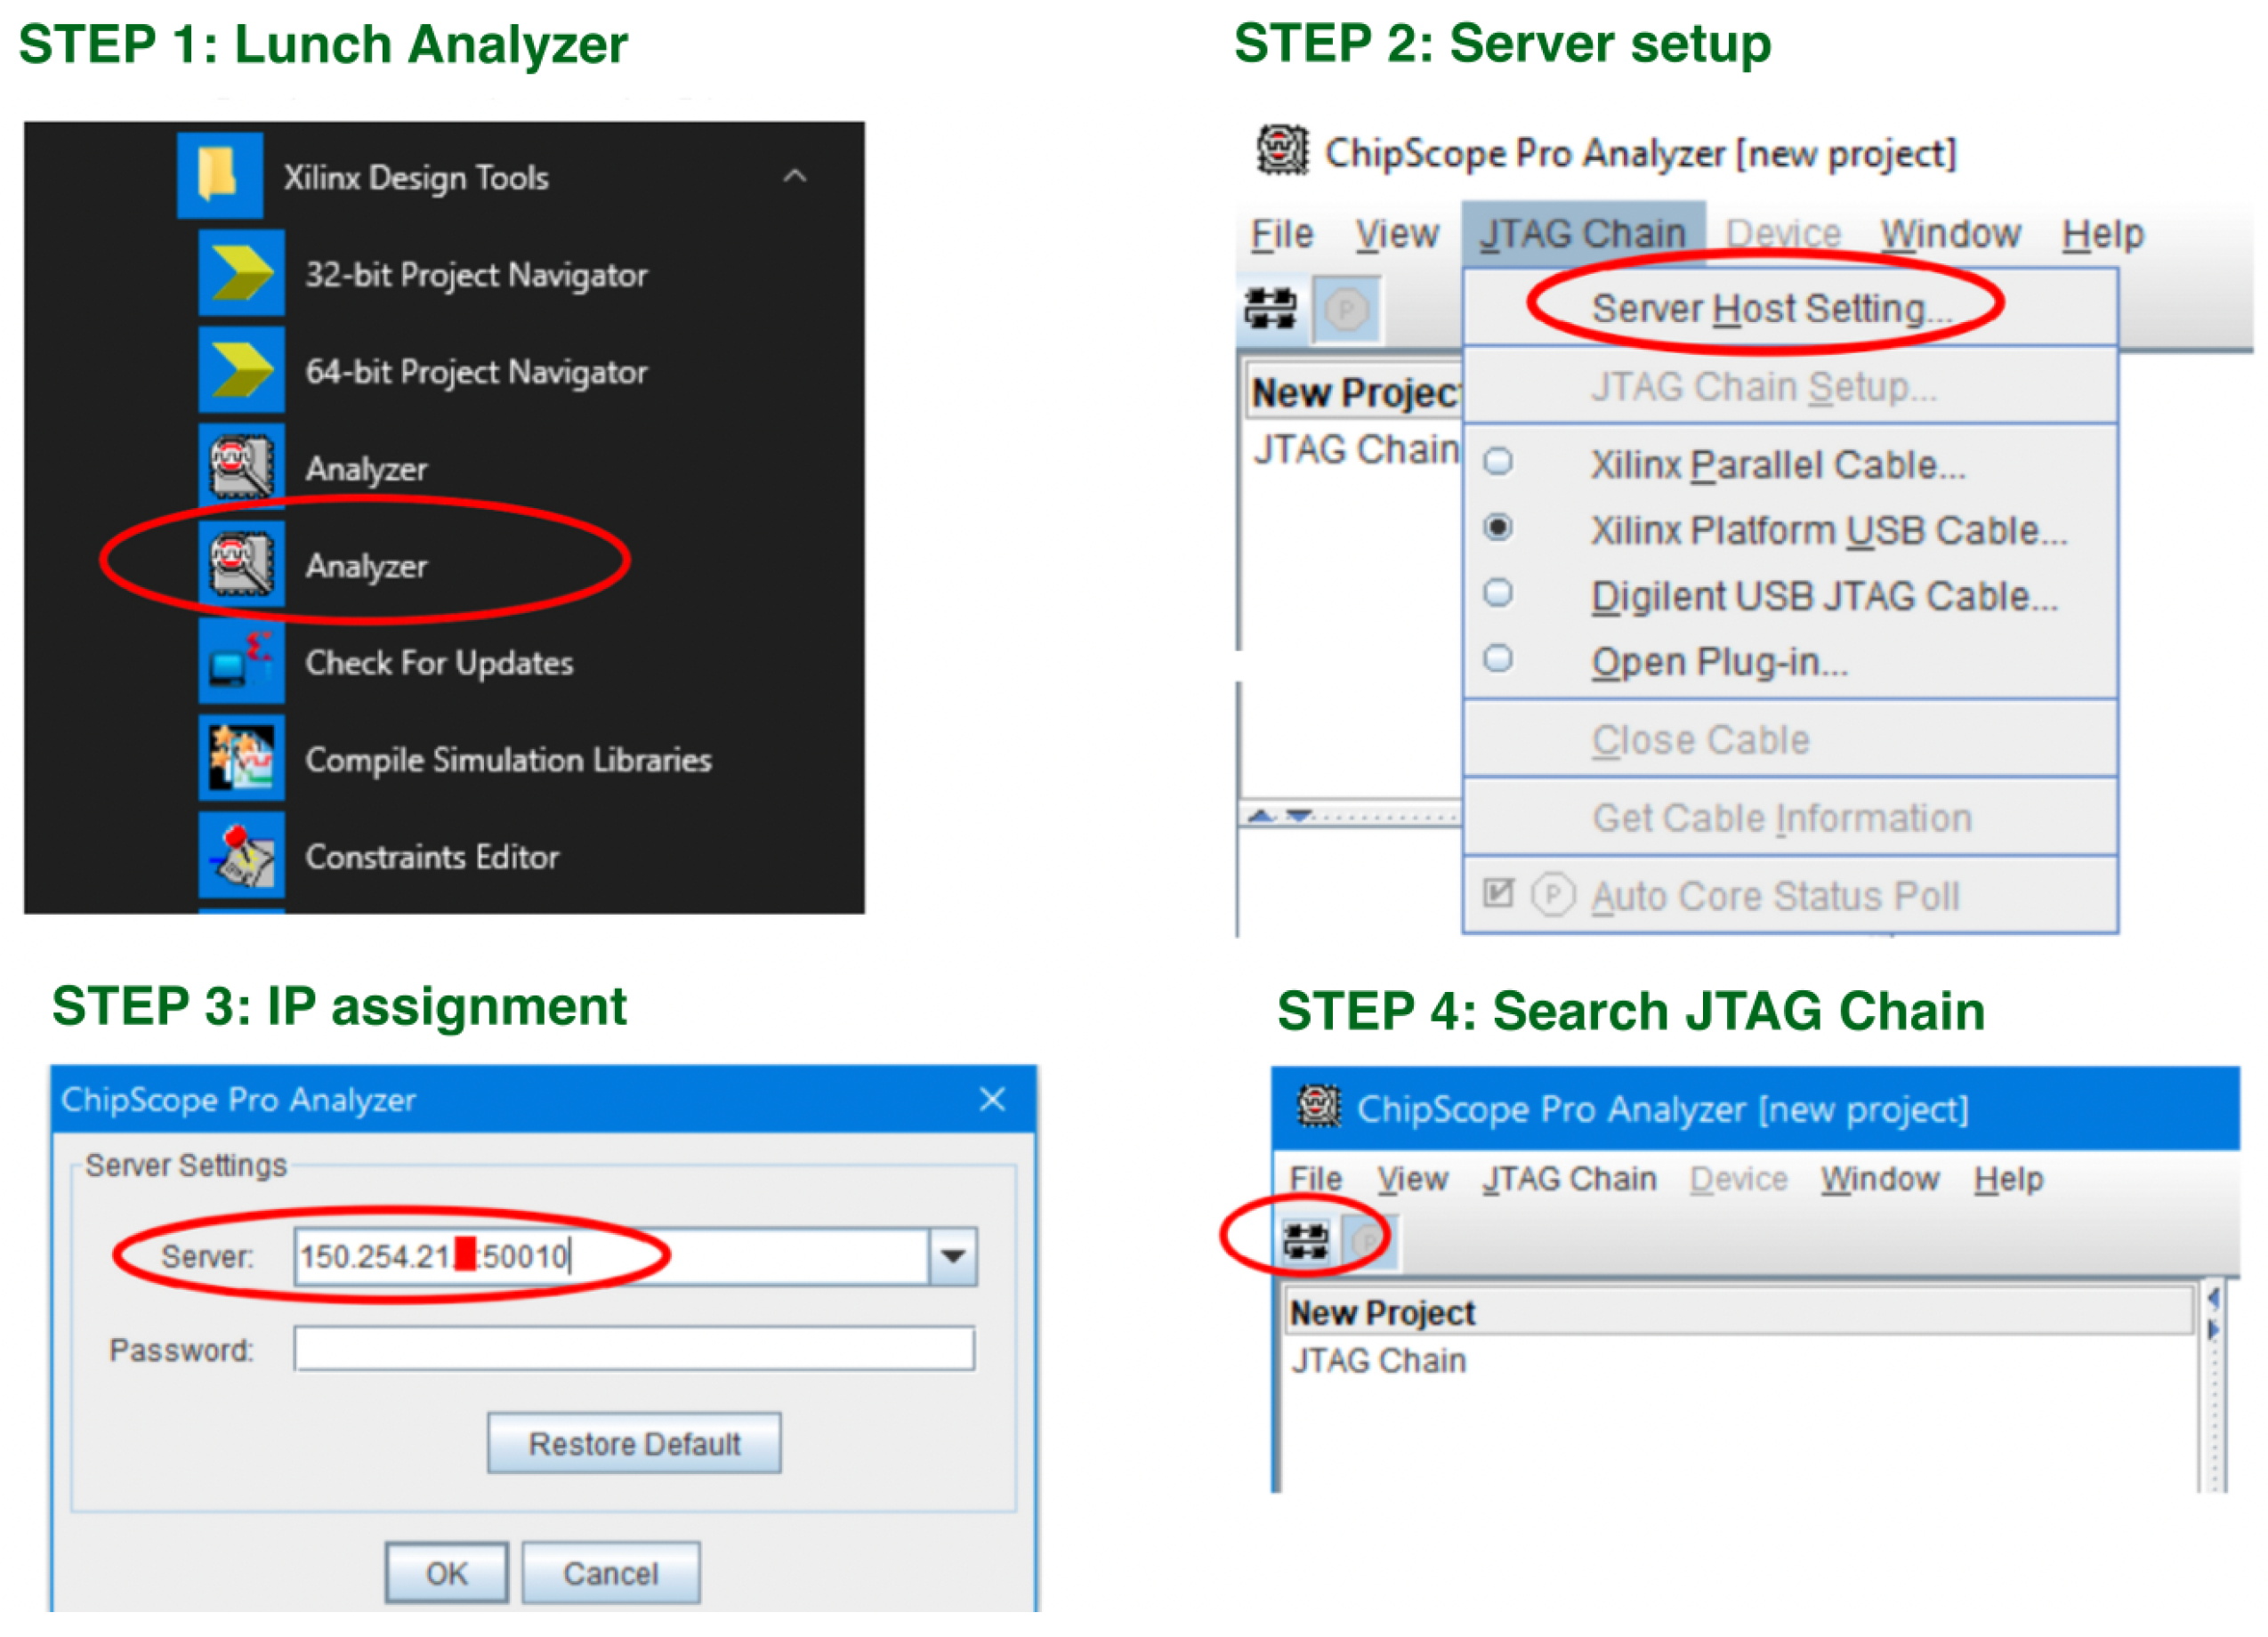Select Open Plug-in radio option
Viewport: 2268px width, 1637px height.
point(1498,660)
